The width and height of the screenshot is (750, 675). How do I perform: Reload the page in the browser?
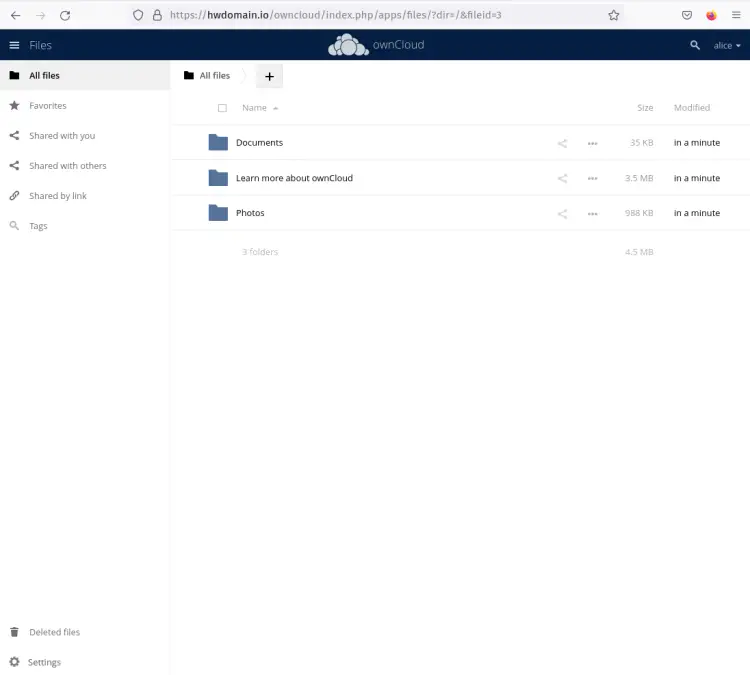coord(65,15)
